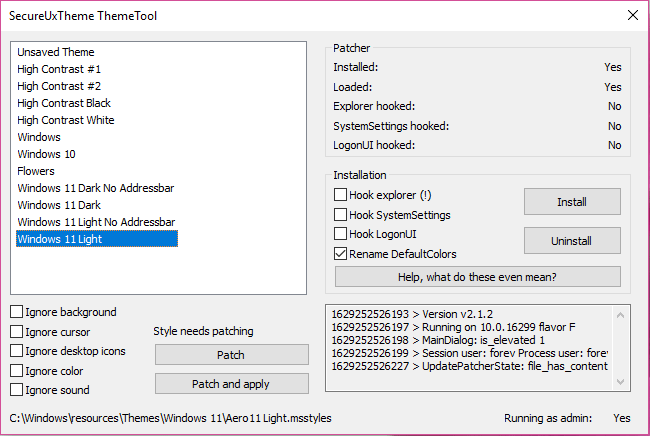650x436 pixels.
Task: Click the Install button
Action: (572, 202)
